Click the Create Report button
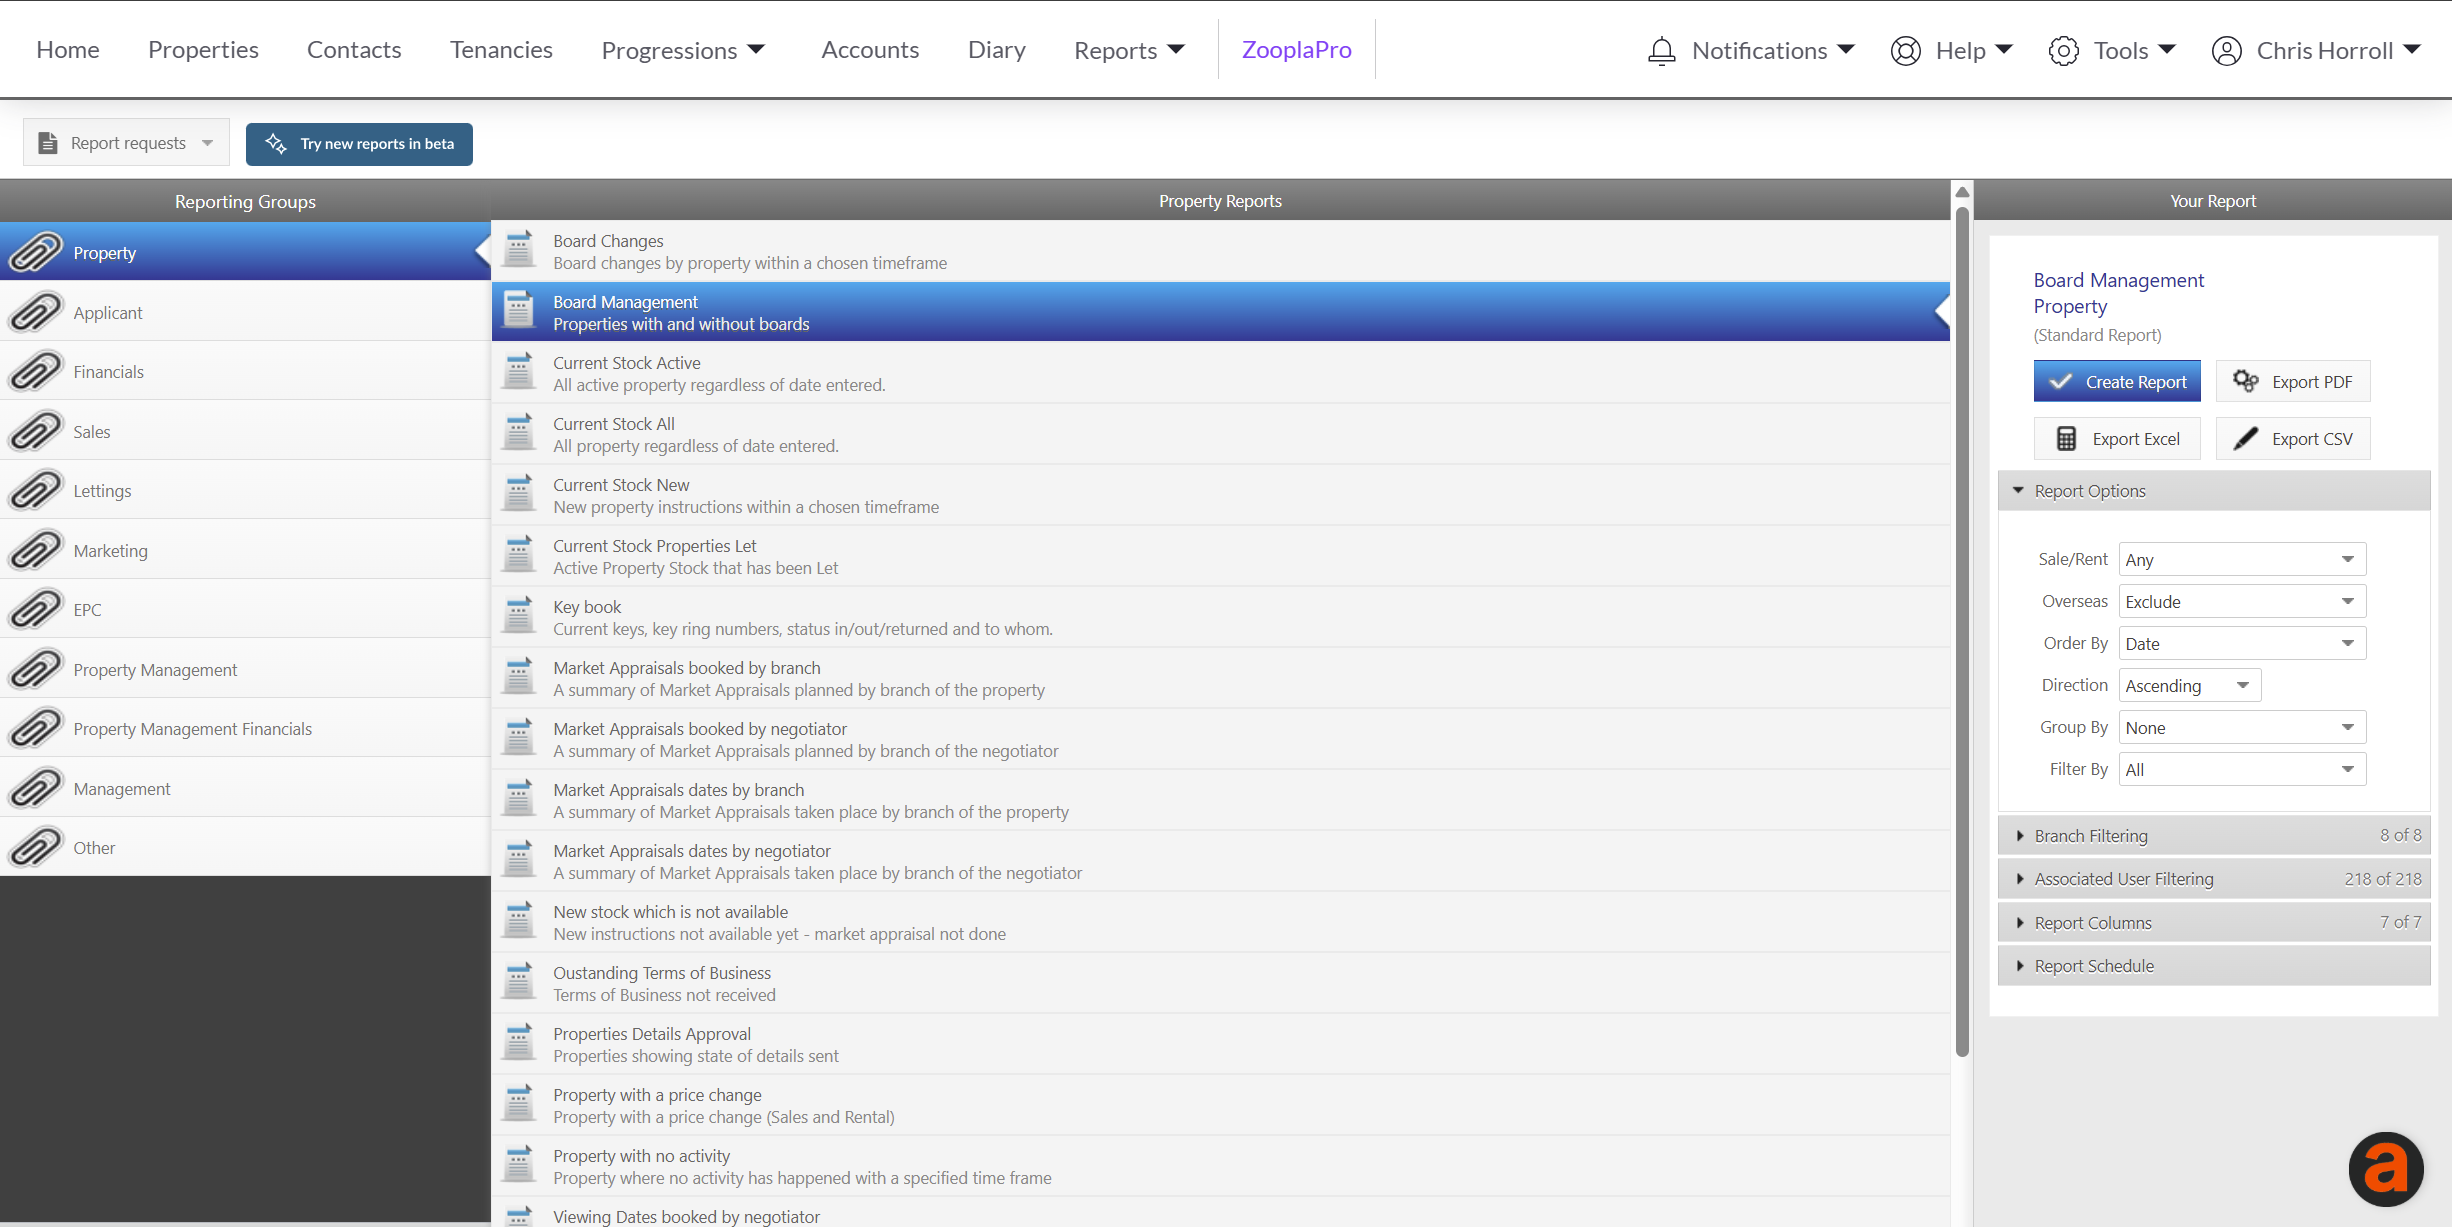 2117,382
